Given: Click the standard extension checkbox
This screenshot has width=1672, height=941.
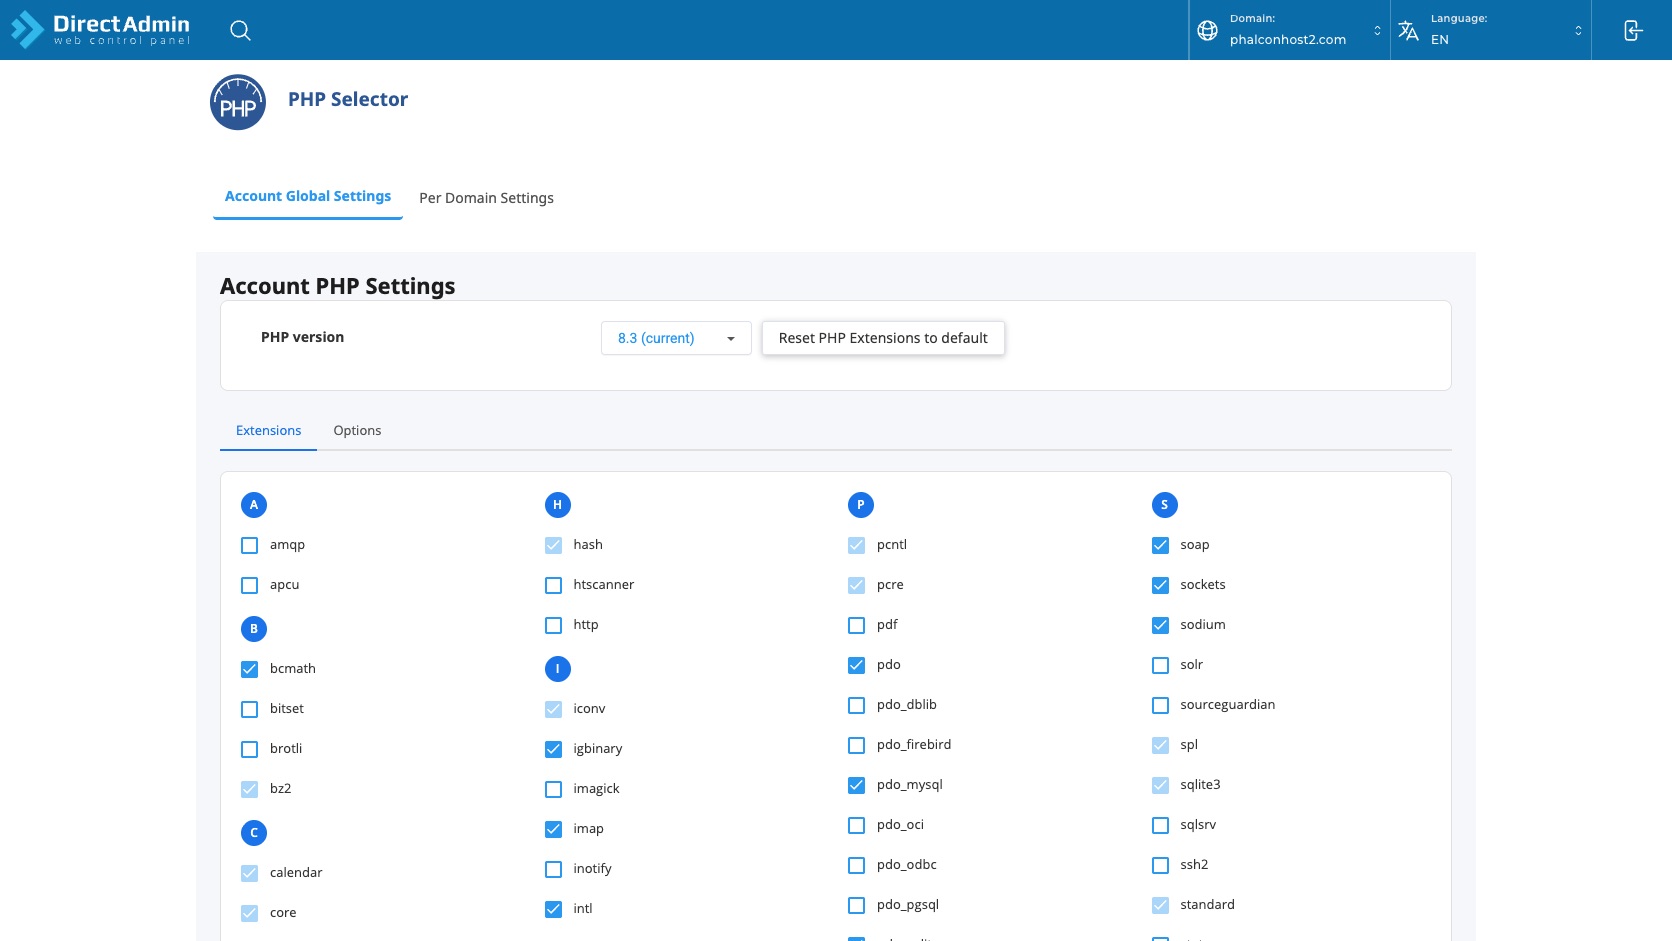Looking at the screenshot, I should pyautogui.click(x=1161, y=906).
